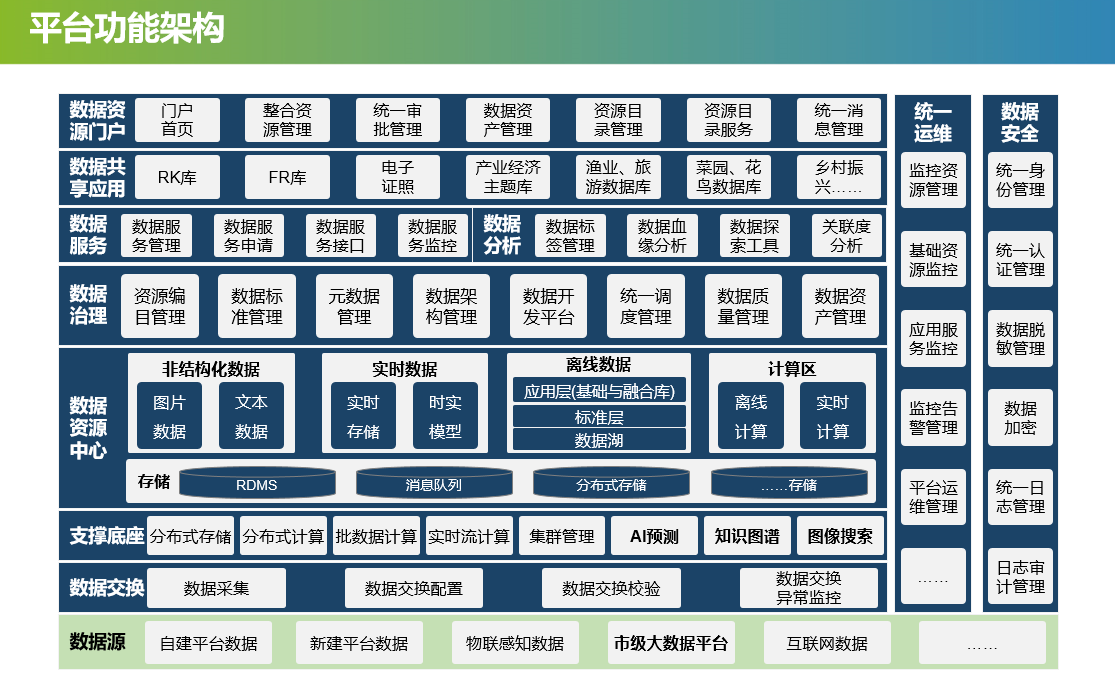Viewport: 1115px width, 691px height.
Task: Click the 图像搜索 box
Action: tap(840, 536)
